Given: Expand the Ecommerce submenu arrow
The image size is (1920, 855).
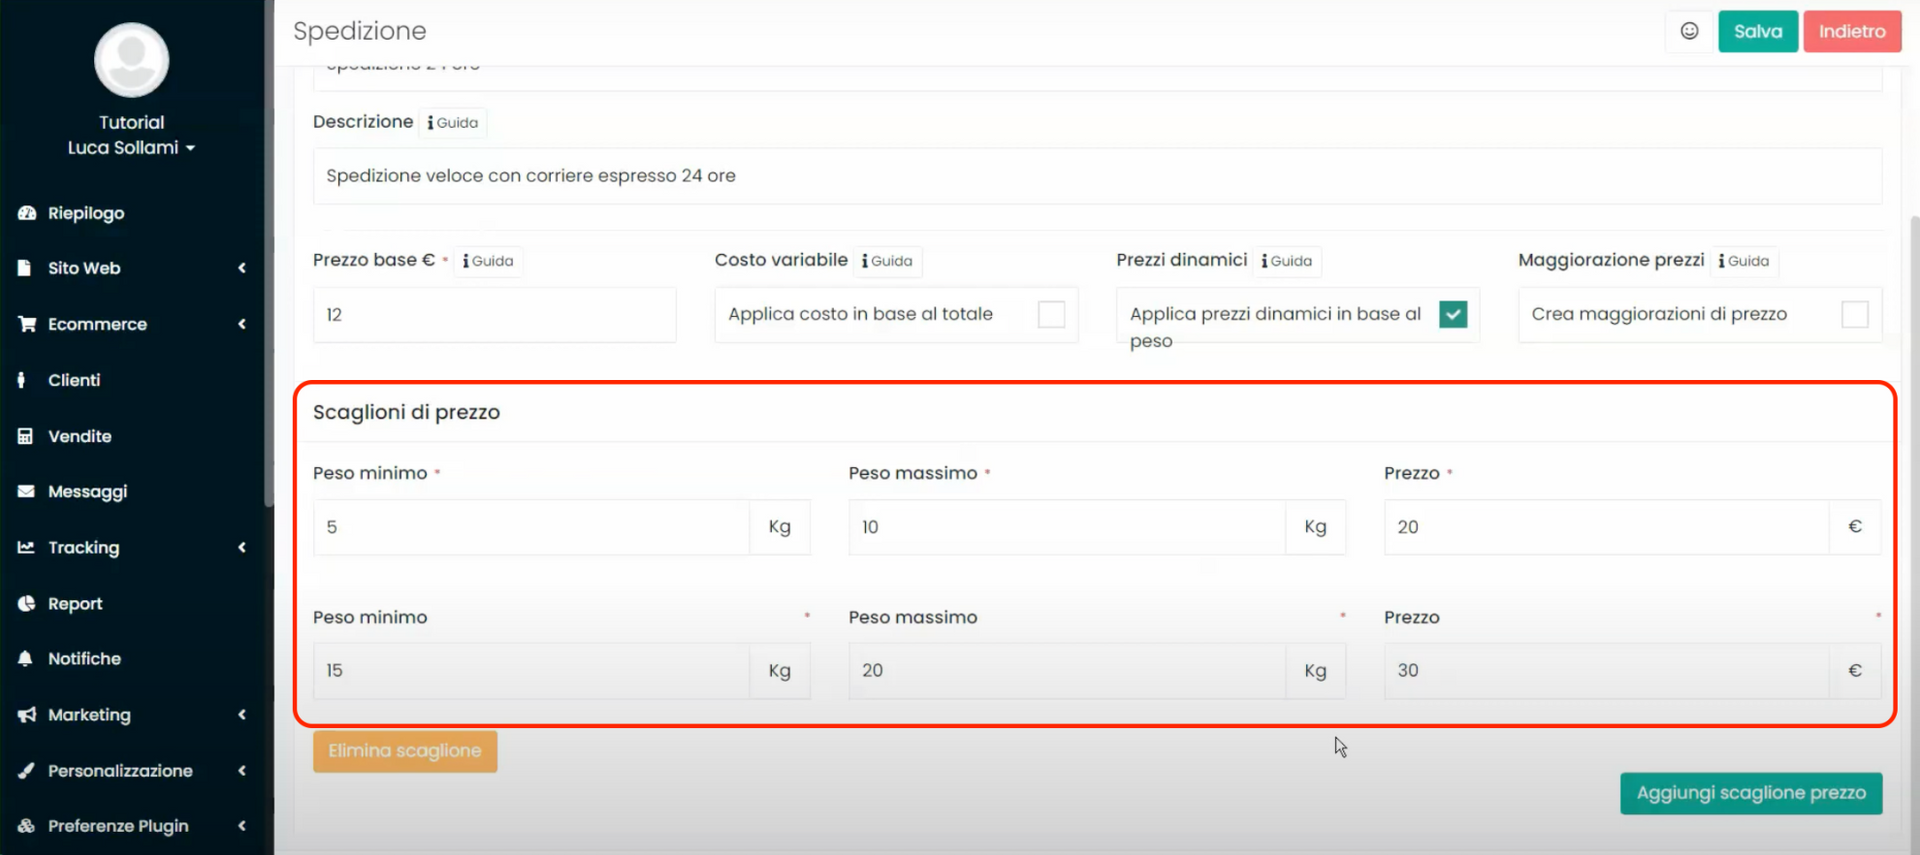Looking at the screenshot, I should click(241, 324).
